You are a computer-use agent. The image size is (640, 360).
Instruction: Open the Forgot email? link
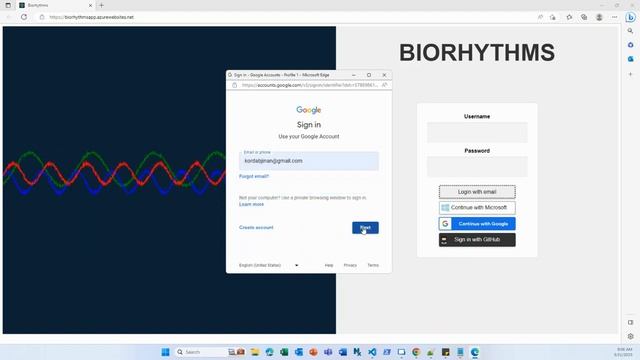click(x=254, y=176)
